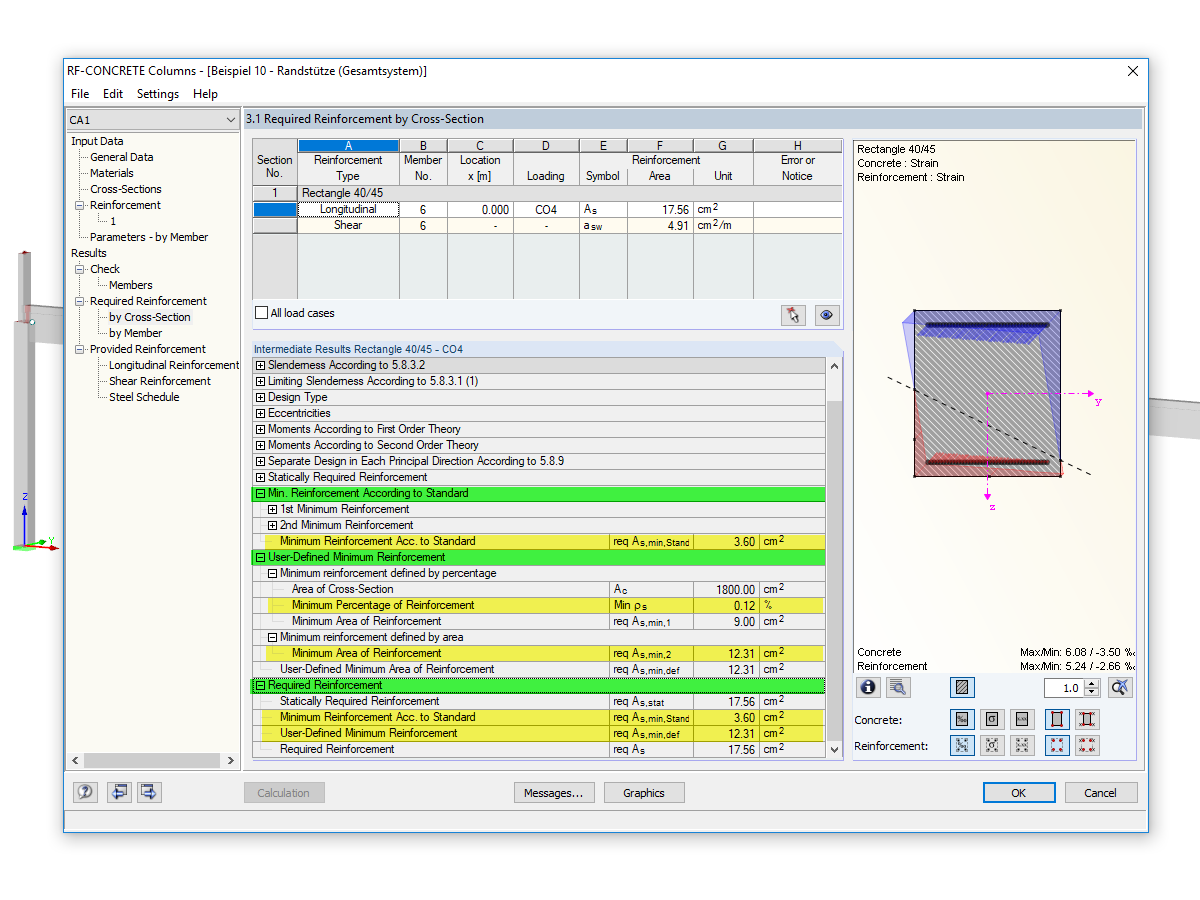Select General Data in navigator
This screenshot has width=1200, height=900.
122,157
